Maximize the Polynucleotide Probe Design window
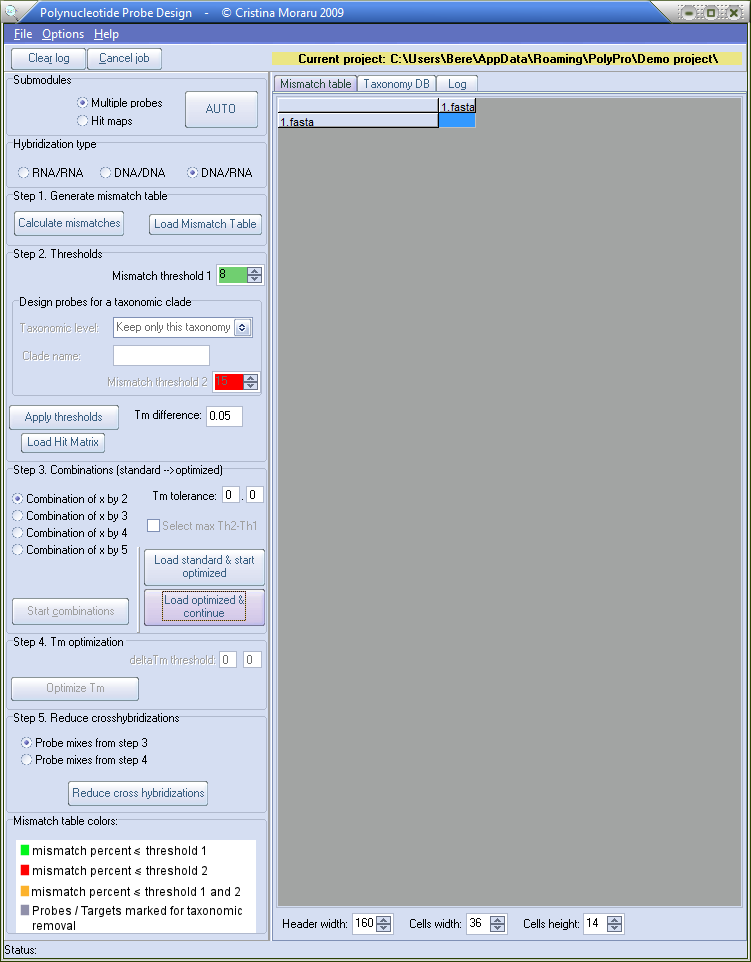 pos(711,12)
